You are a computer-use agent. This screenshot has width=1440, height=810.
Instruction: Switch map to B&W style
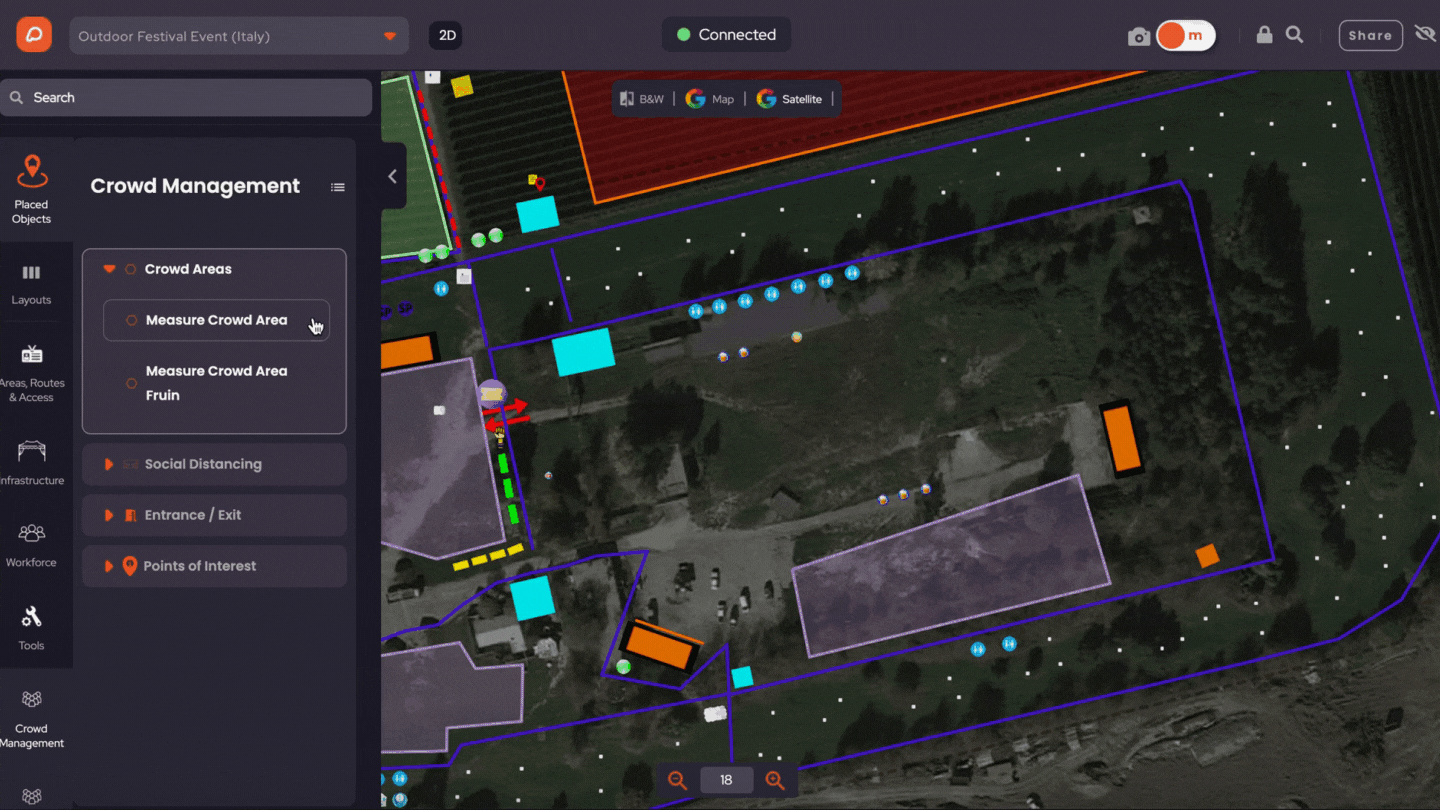tap(642, 99)
